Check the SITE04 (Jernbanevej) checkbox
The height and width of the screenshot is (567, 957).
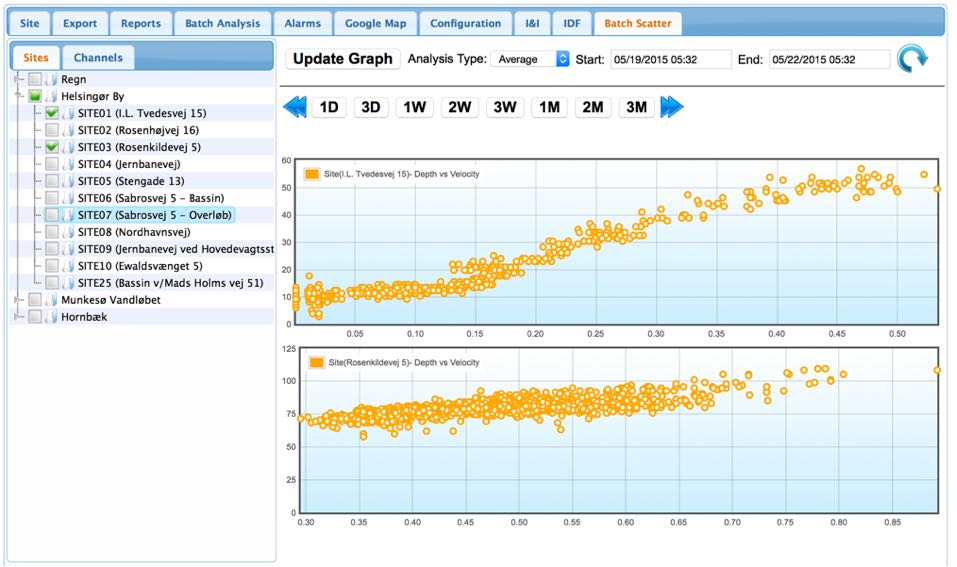52,164
